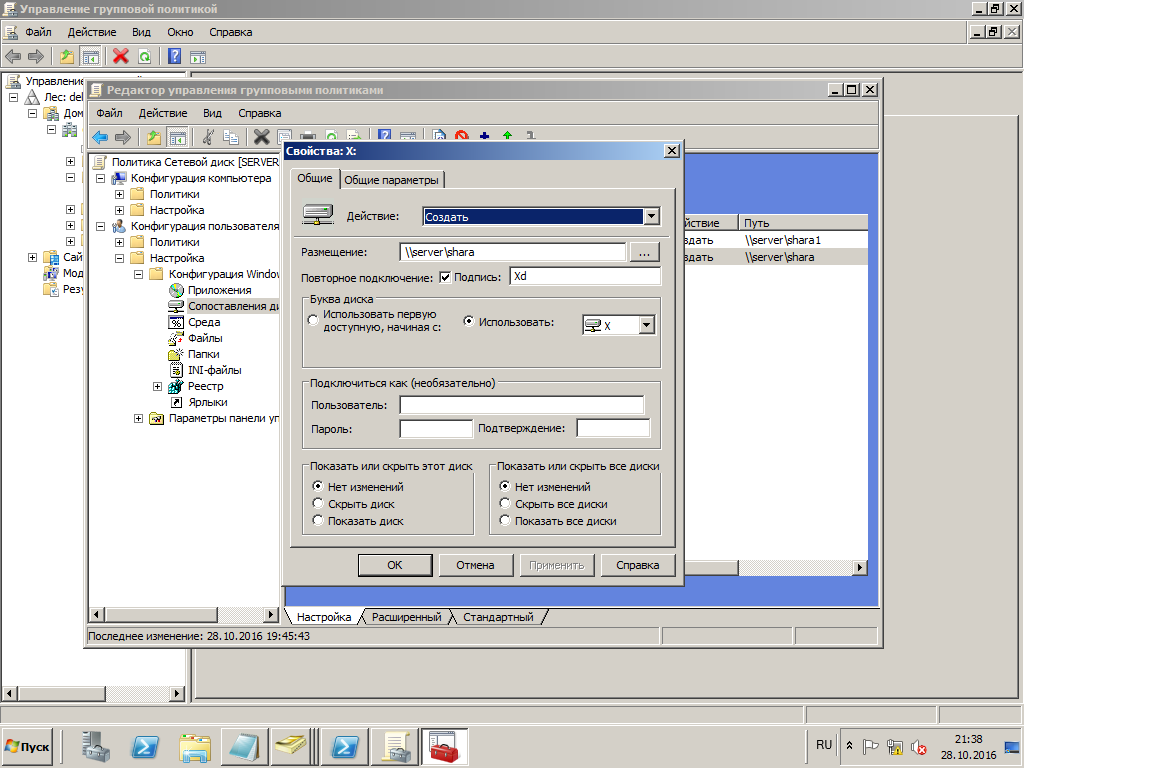Open the Действие dropdown showing Создать
The height and width of the screenshot is (768, 1152).
652,217
